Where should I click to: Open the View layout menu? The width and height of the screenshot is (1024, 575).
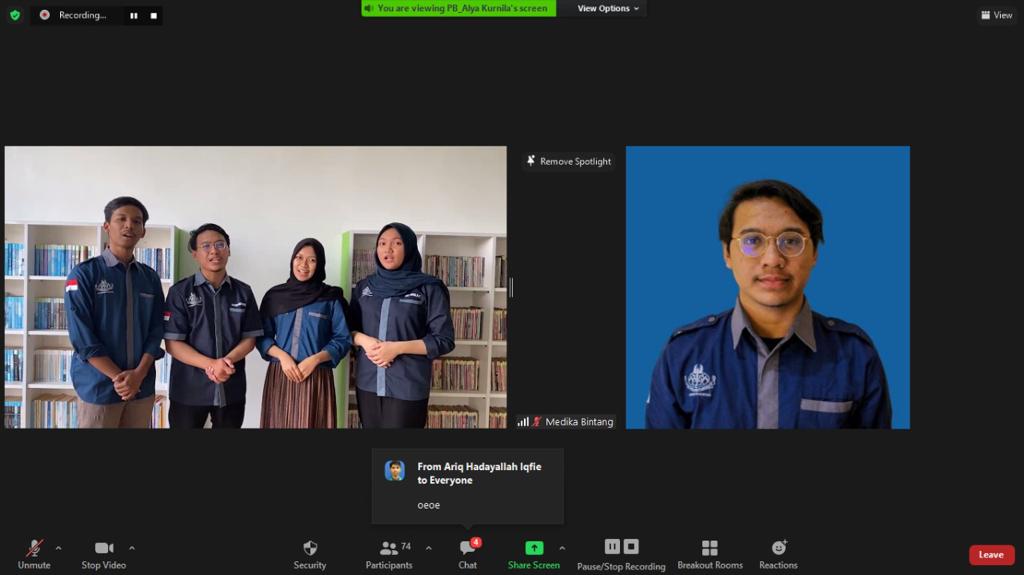[997, 15]
